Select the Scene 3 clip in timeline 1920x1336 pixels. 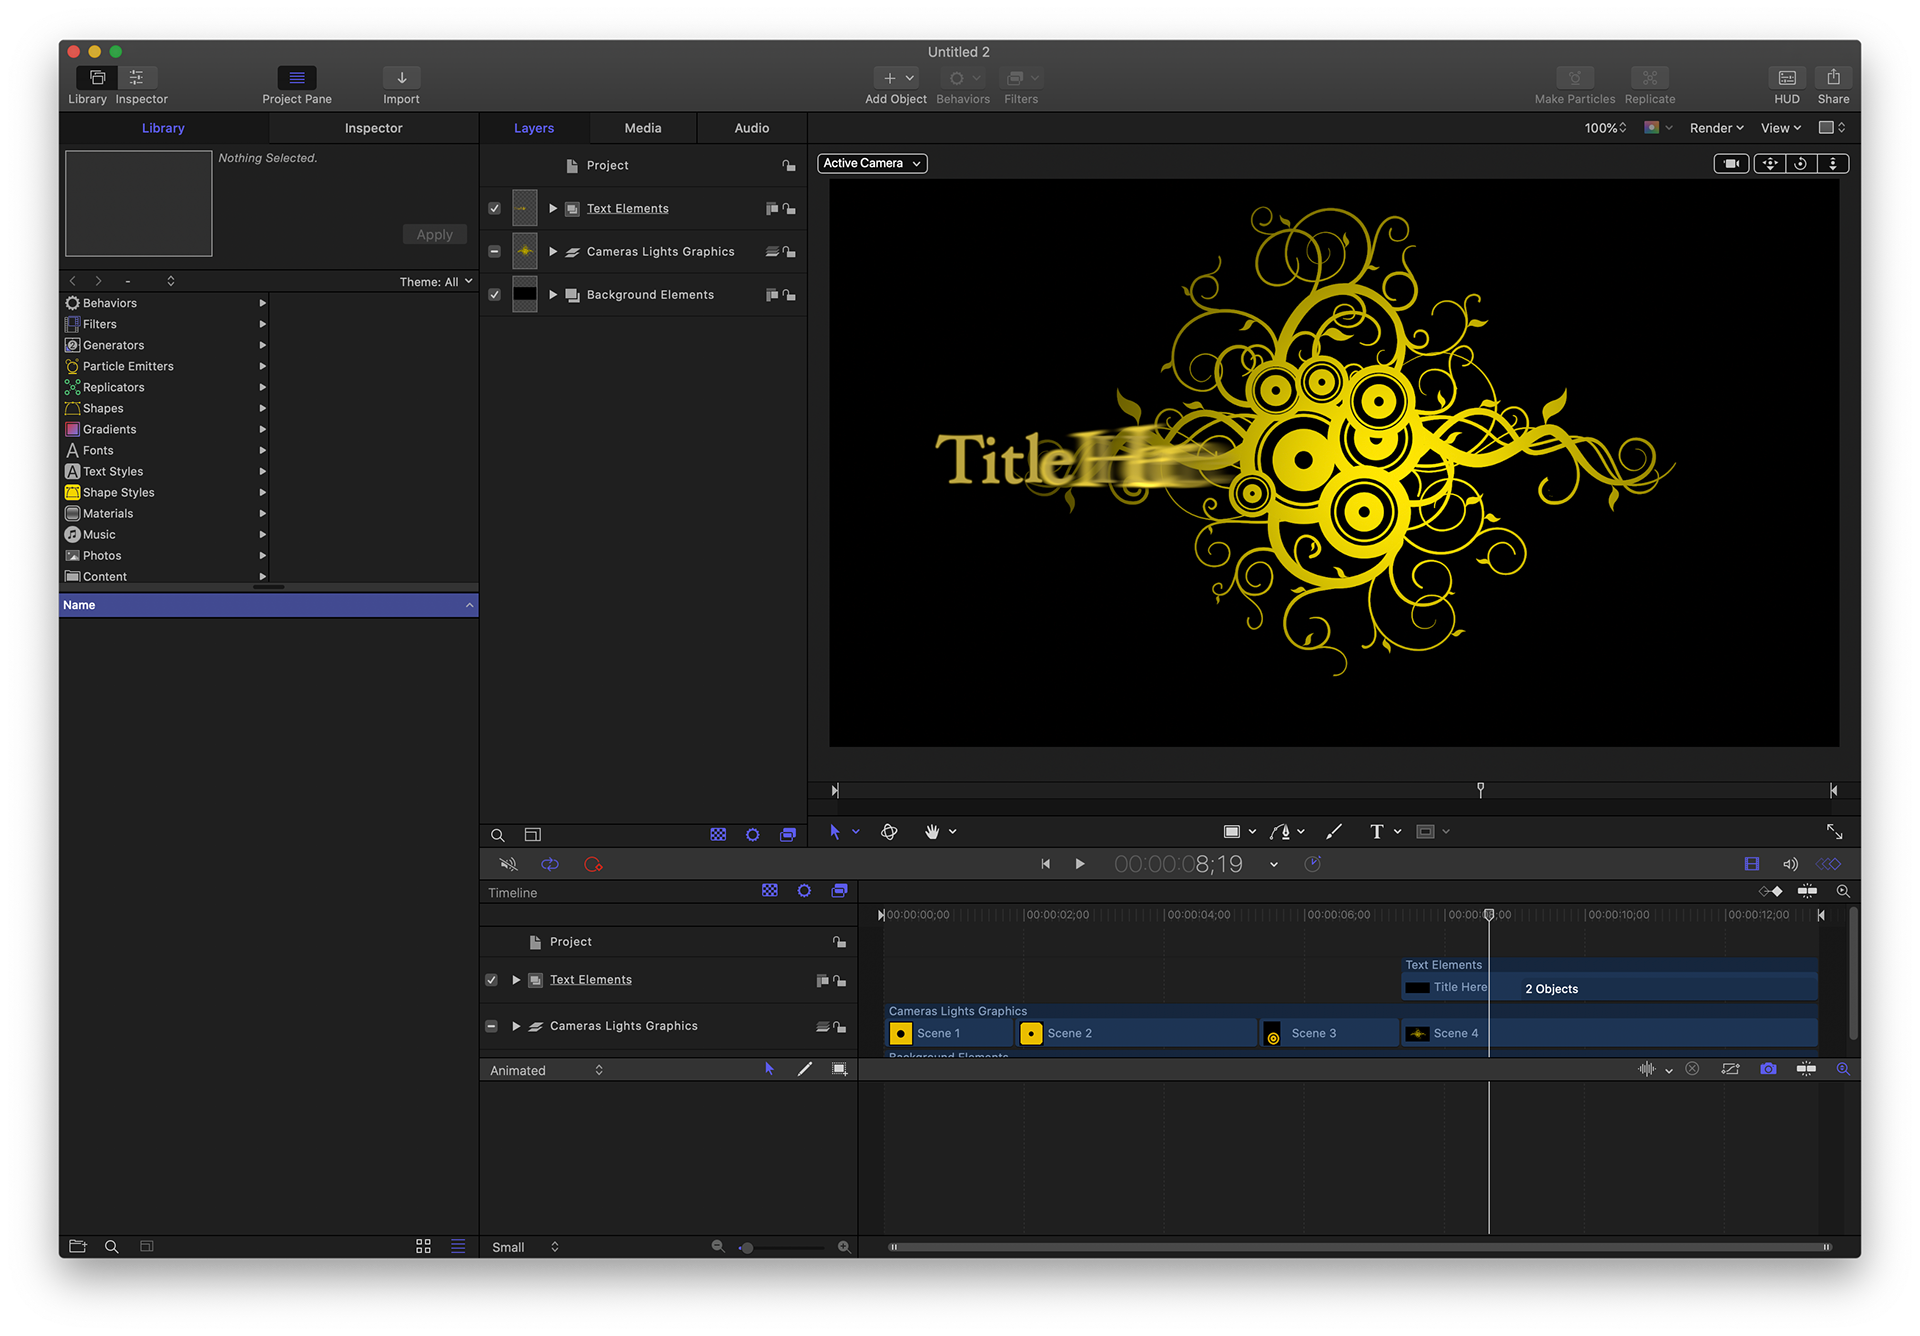click(x=1330, y=1033)
